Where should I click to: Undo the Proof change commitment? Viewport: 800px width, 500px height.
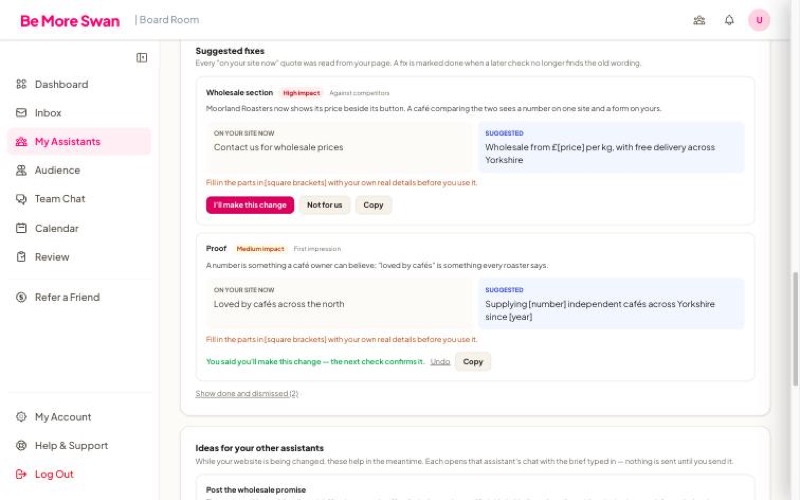(x=440, y=362)
